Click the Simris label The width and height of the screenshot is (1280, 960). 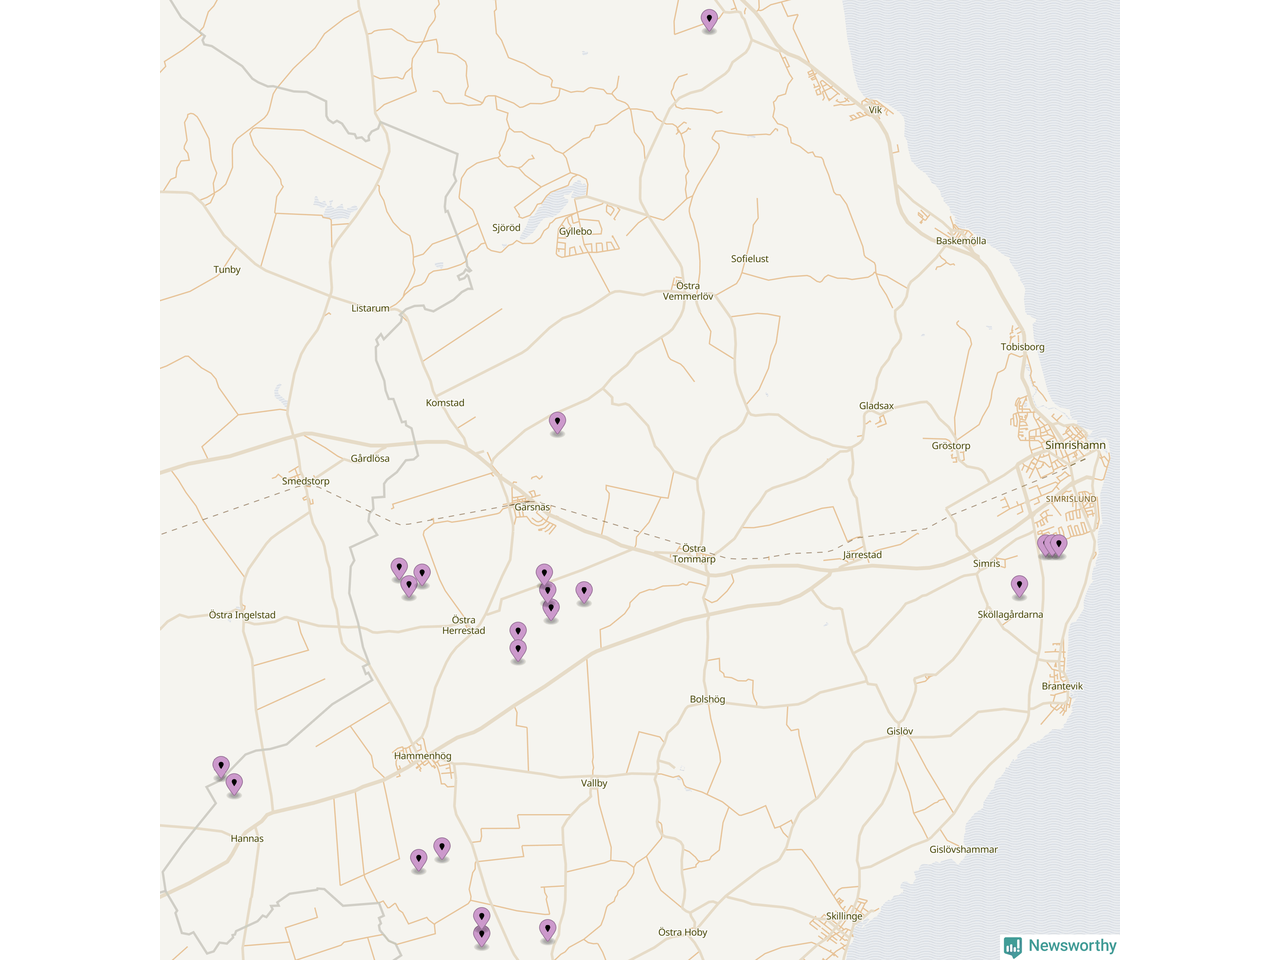(986, 564)
